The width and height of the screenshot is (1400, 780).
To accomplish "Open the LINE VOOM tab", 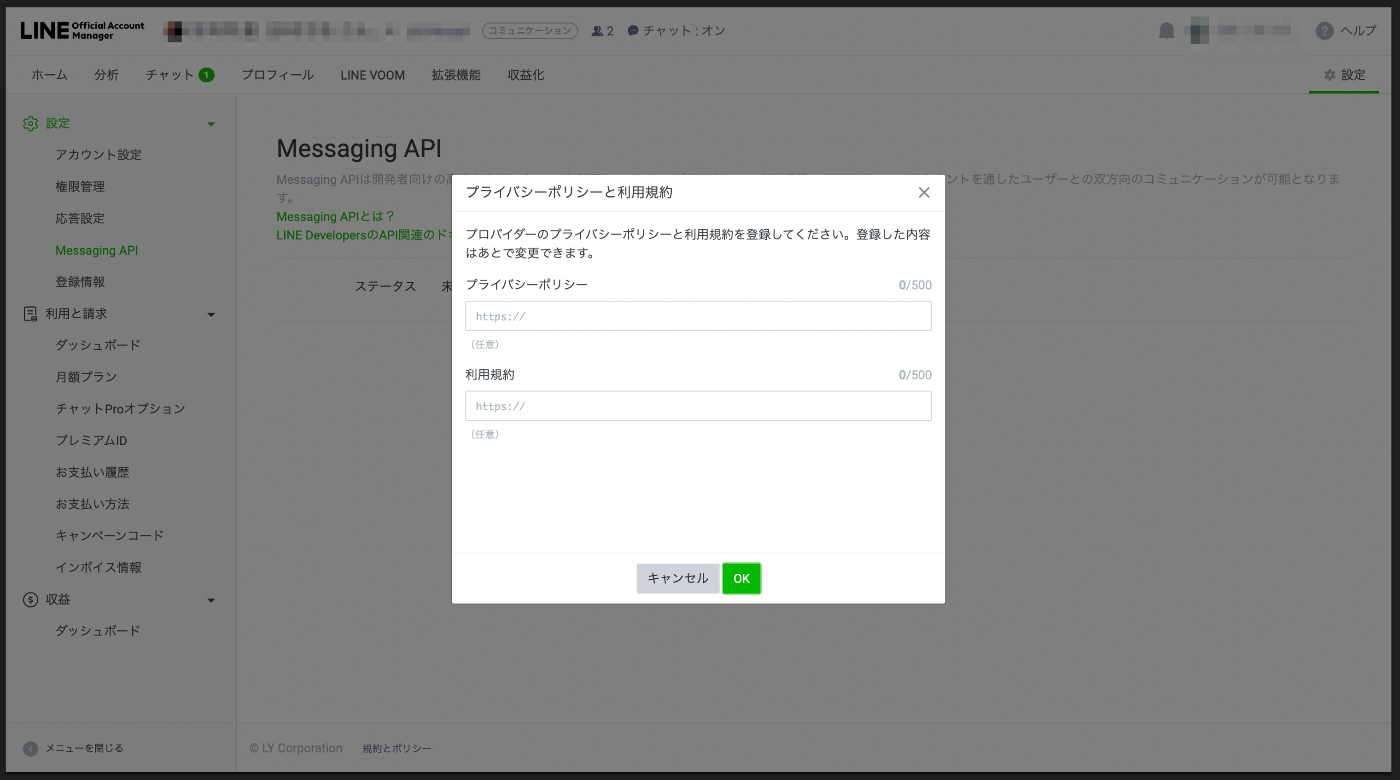I will tap(372, 75).
